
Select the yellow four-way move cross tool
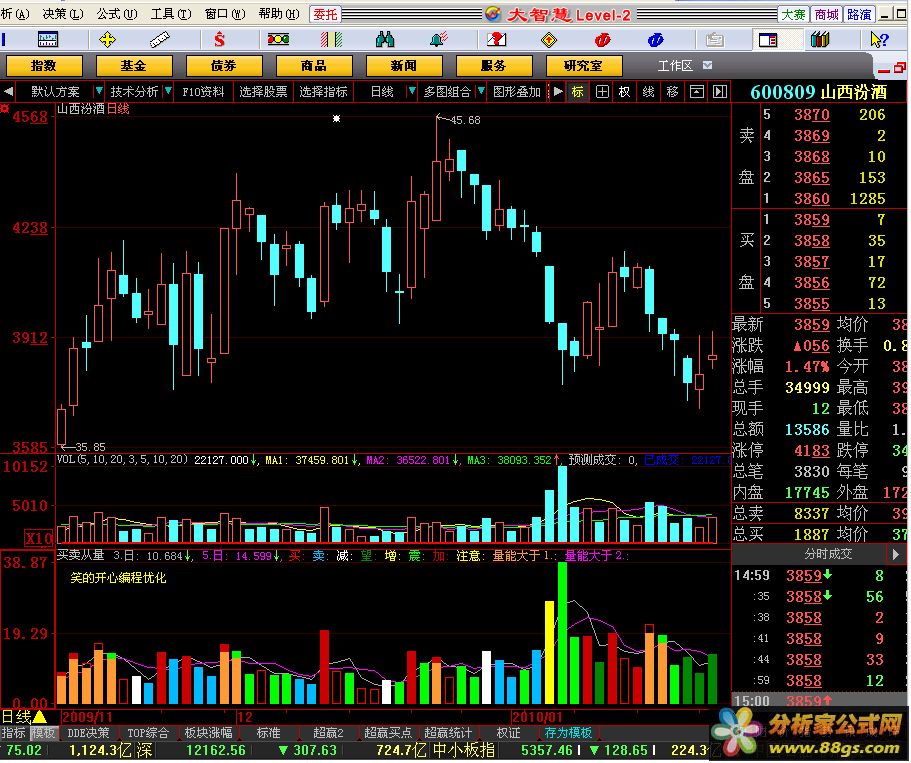click(107, 40)
